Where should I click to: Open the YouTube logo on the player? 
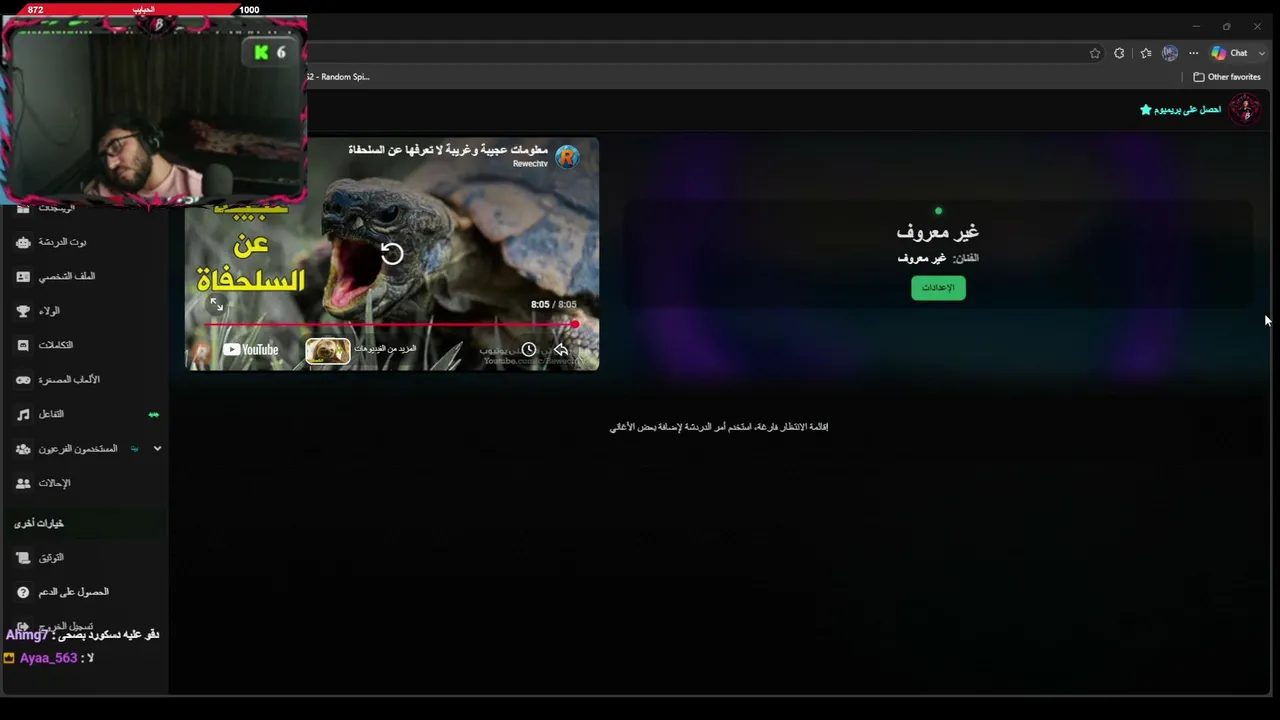coord(251,349)
